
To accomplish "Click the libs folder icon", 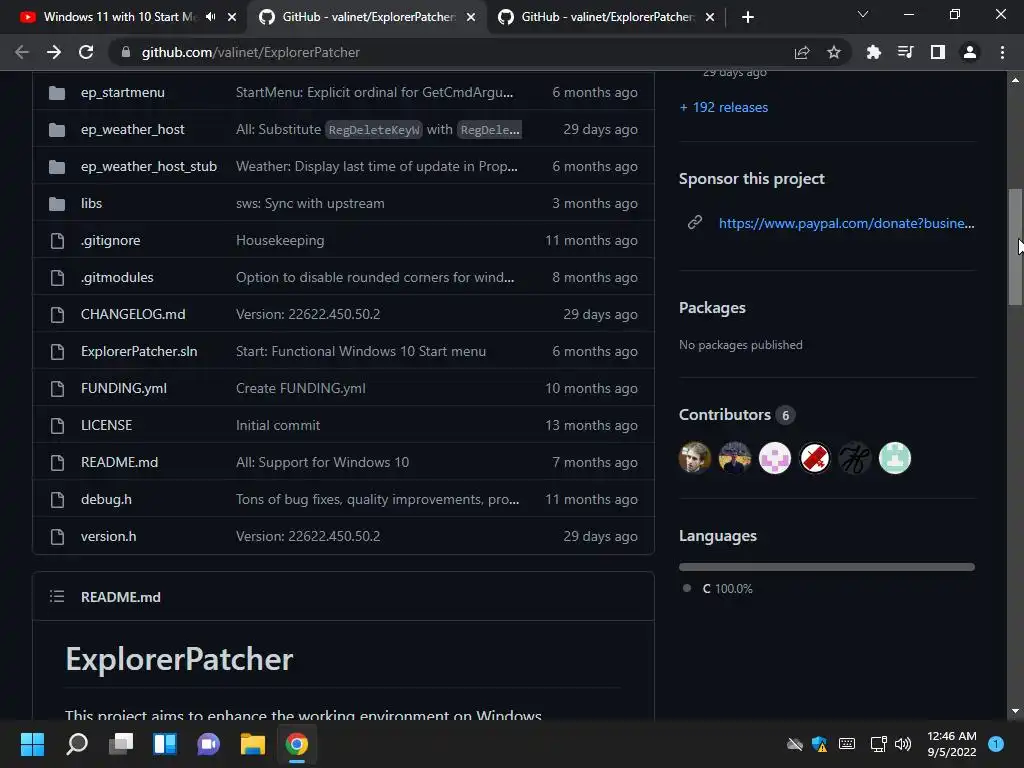I will coord(57,204).
